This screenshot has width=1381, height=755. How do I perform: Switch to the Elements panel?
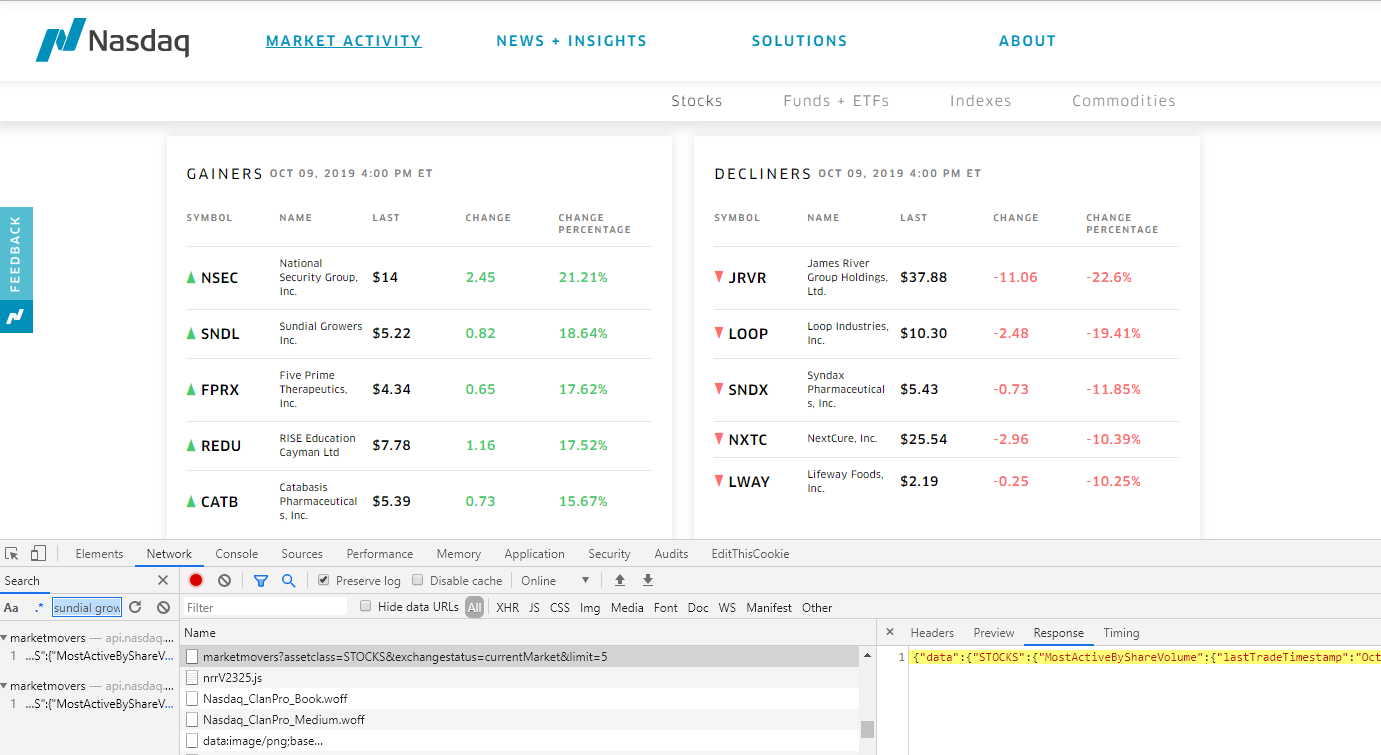coord(99,554)
